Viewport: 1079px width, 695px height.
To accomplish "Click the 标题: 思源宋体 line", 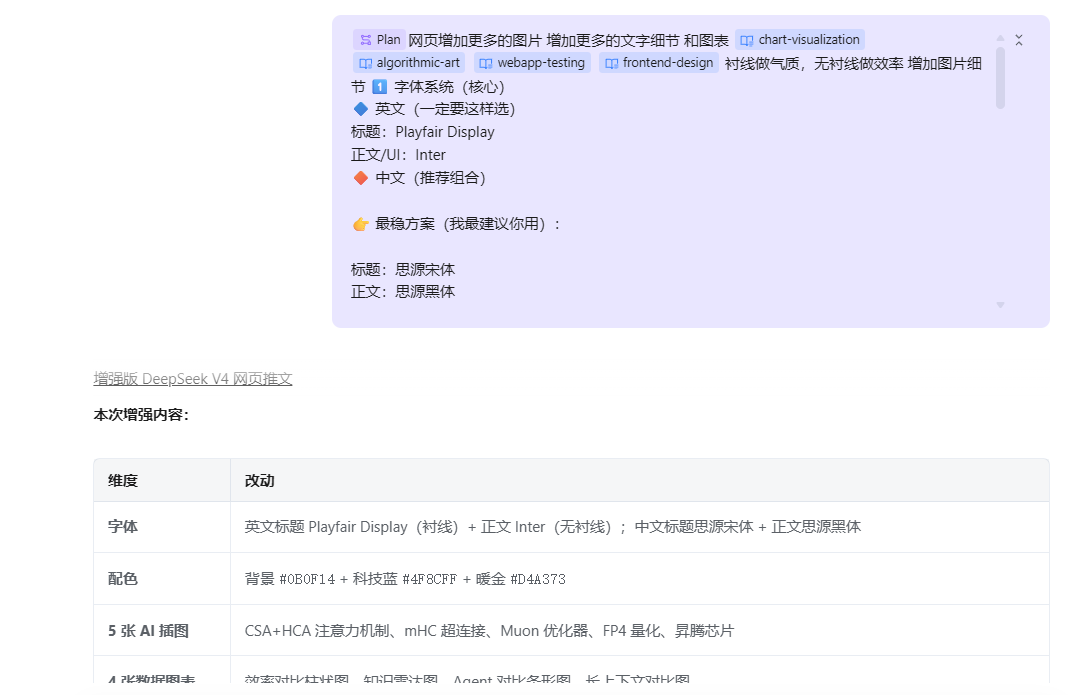I will point(403,270).
